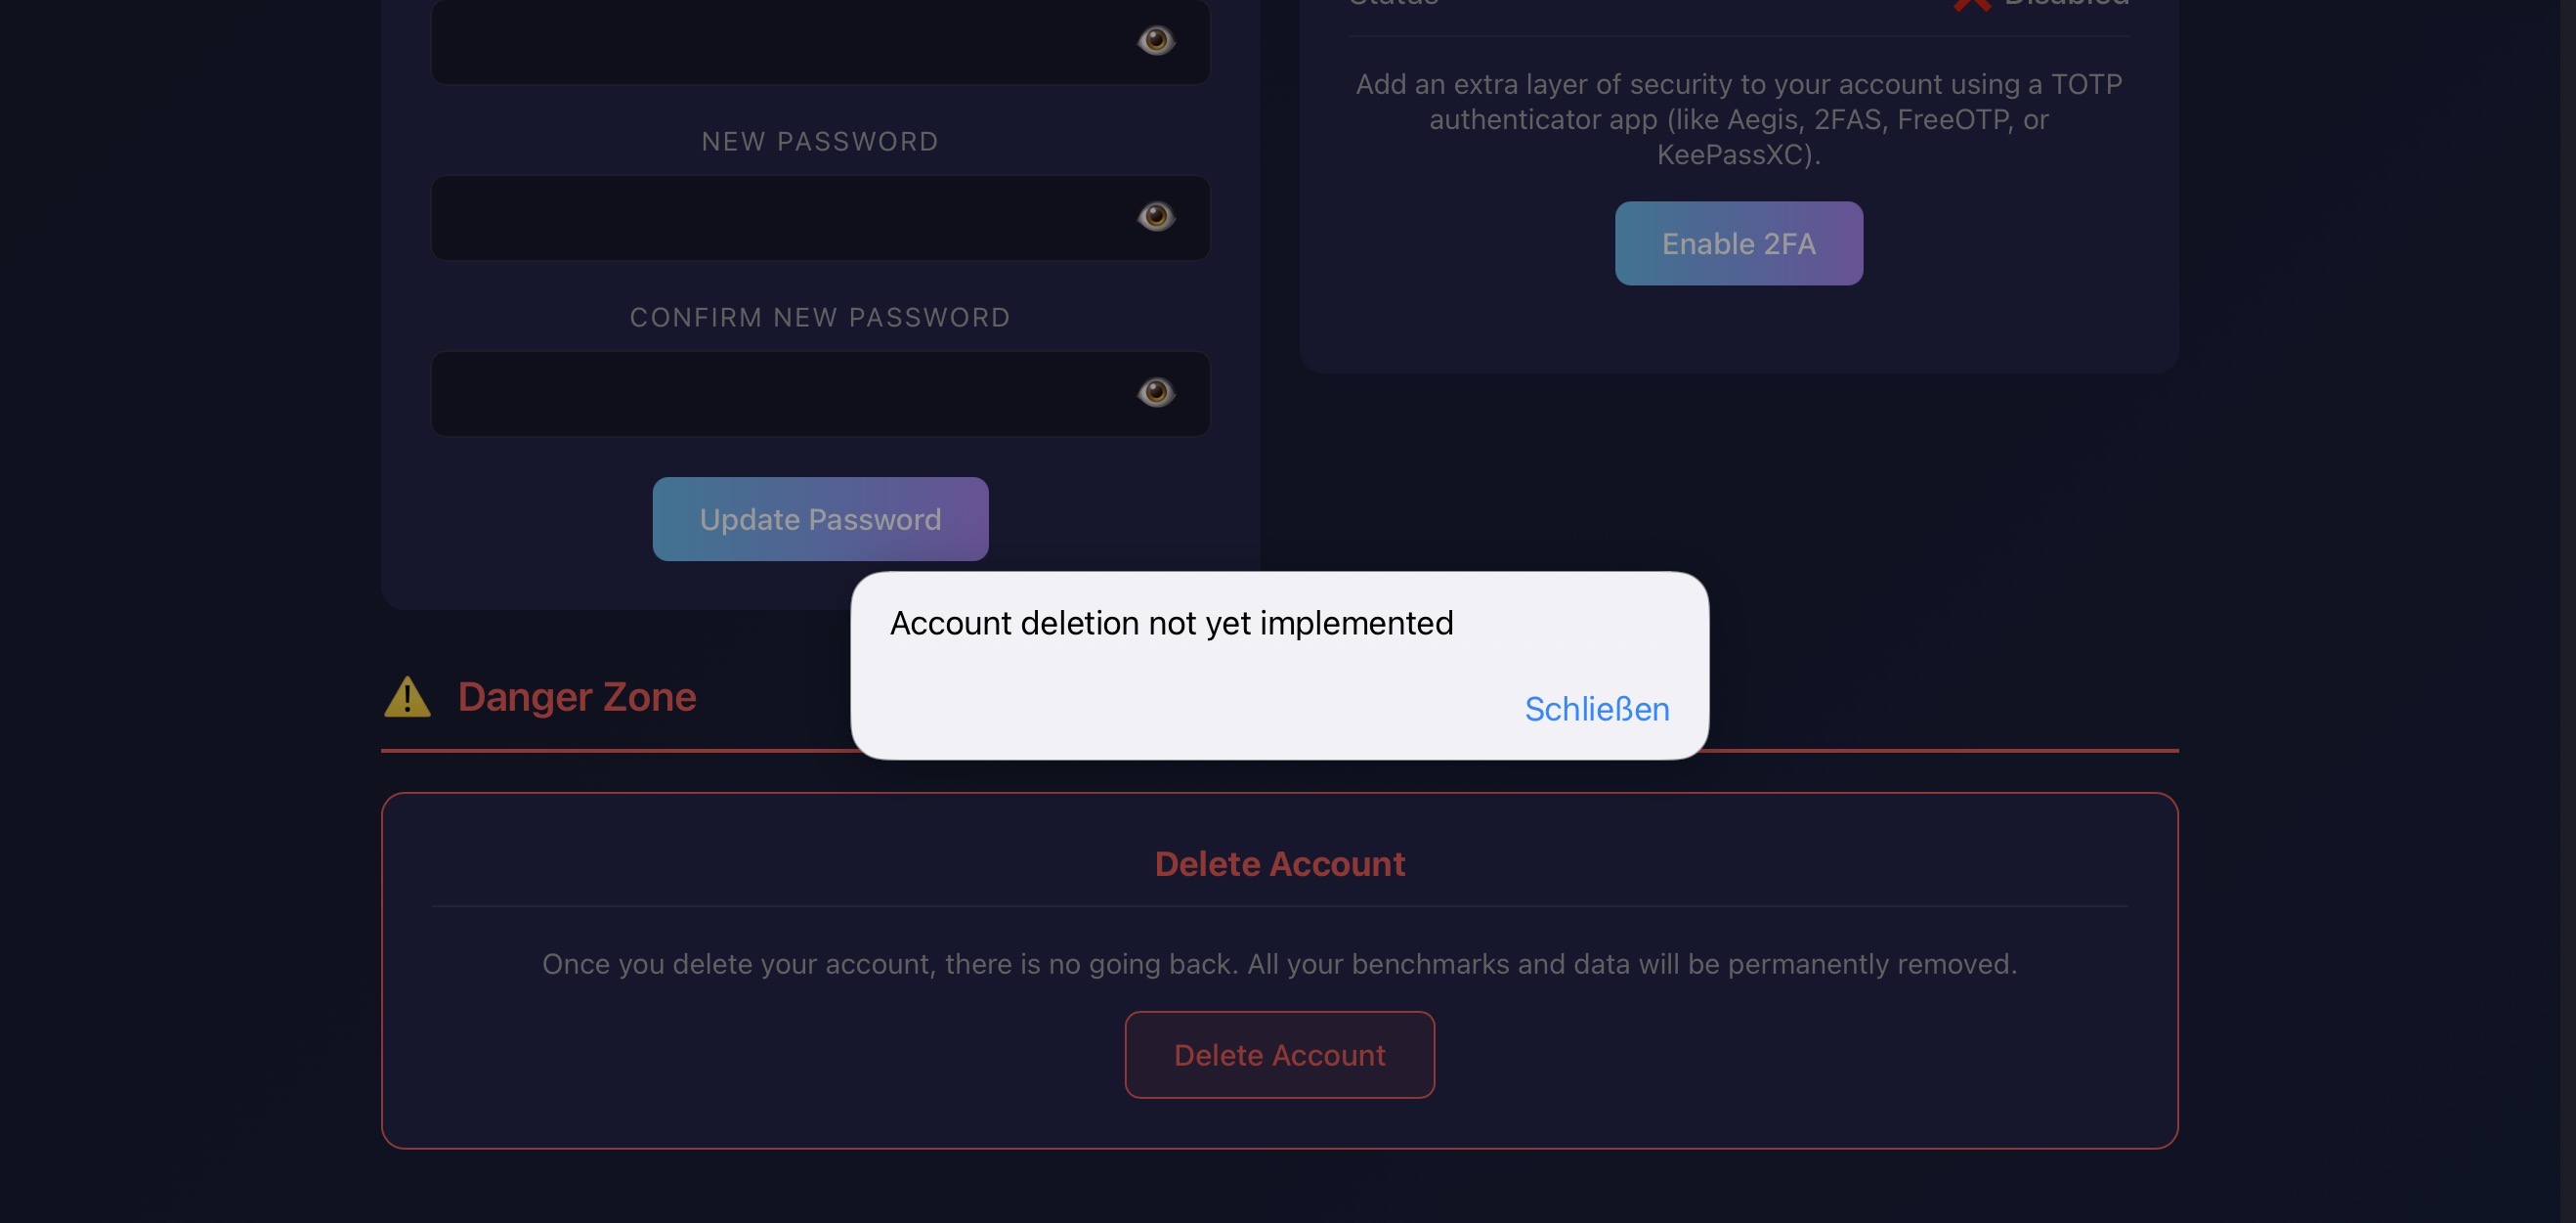This screenshot has width=2576, height=1223.
Task: Click the red X disabled status icon
Action: pos(1971,5)
